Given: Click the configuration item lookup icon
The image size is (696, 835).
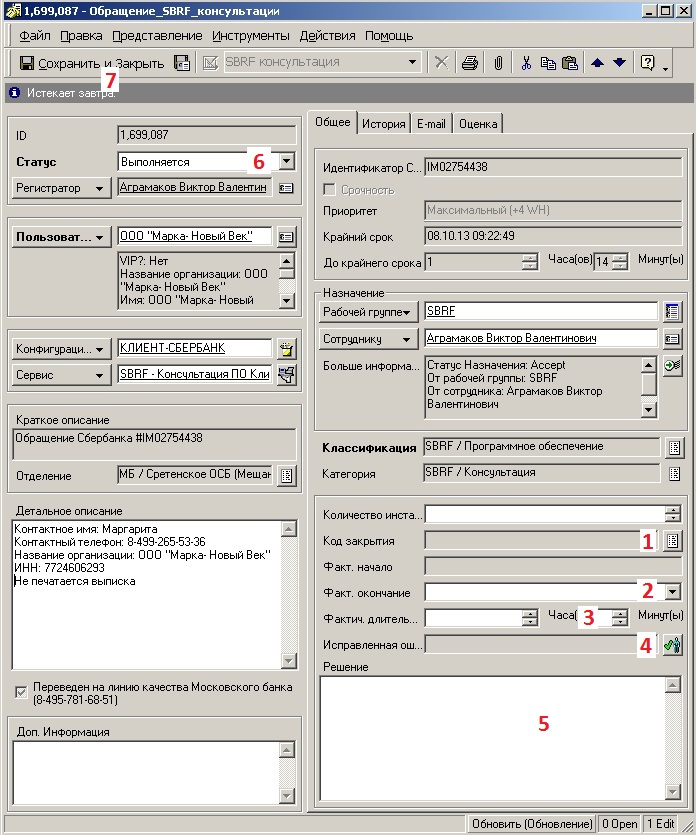Looking at the screenshot, I should [286, 349].
